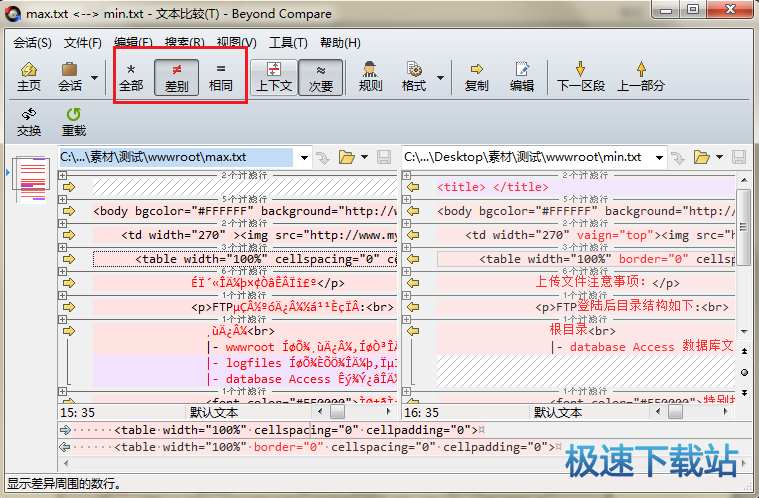Click right pane horizontal scrollbar thumb

pyautogui.click(x=675, y=412)
